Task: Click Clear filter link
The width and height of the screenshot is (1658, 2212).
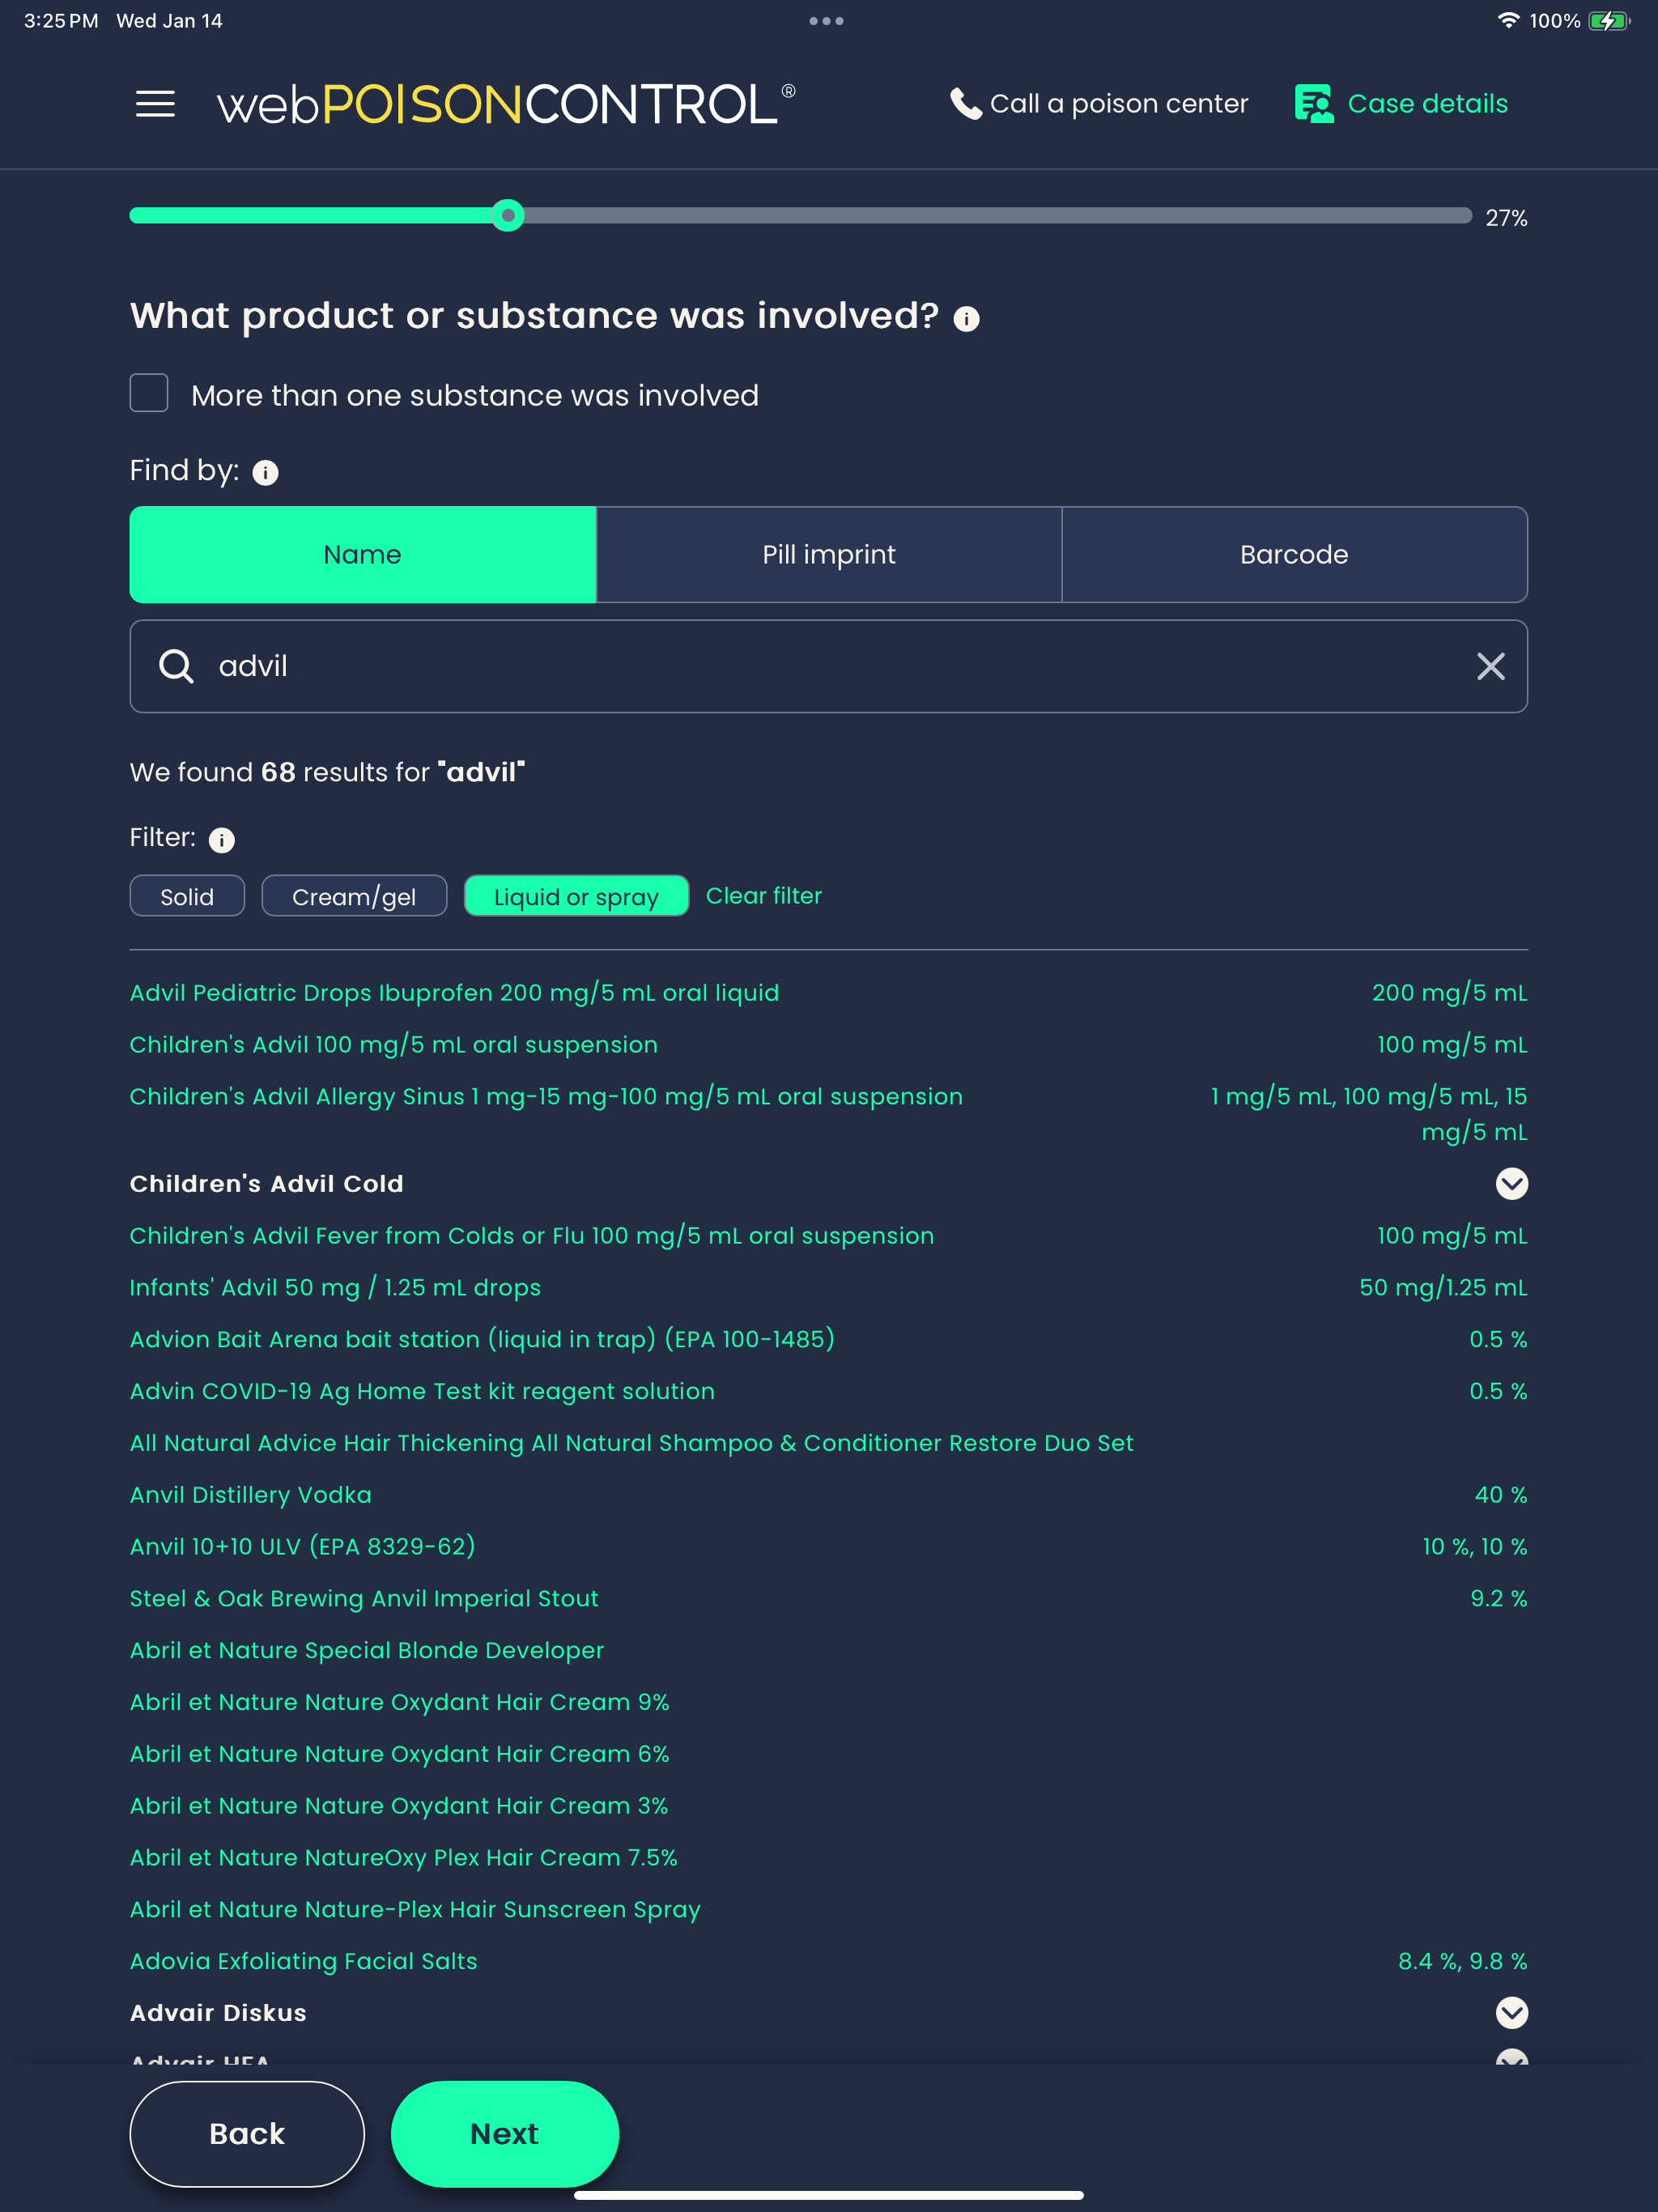Action: click(x=764, y=896)
